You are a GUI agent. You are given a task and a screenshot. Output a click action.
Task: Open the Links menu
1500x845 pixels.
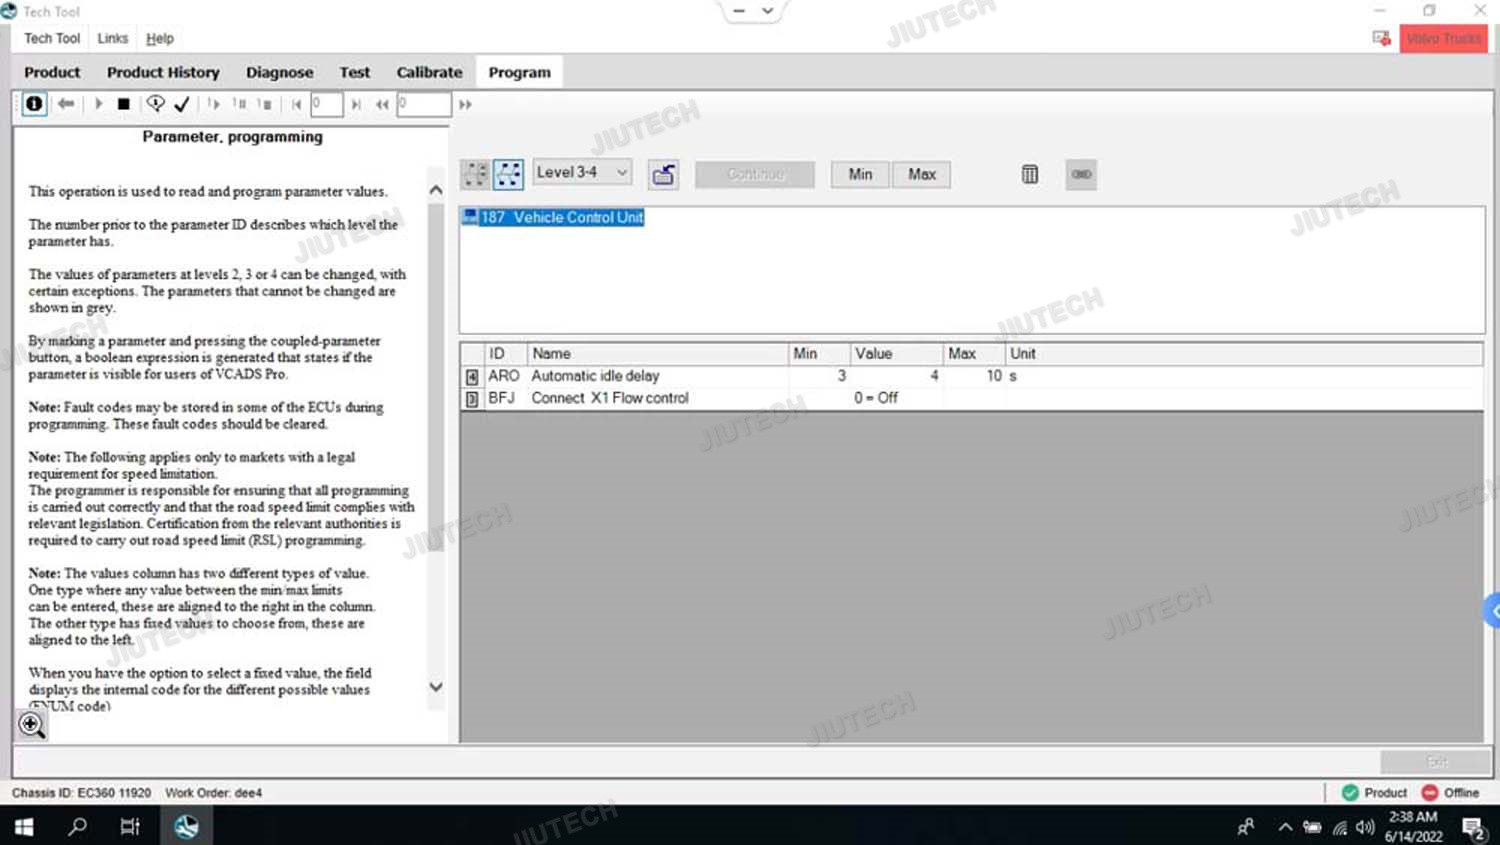point(112,38)
